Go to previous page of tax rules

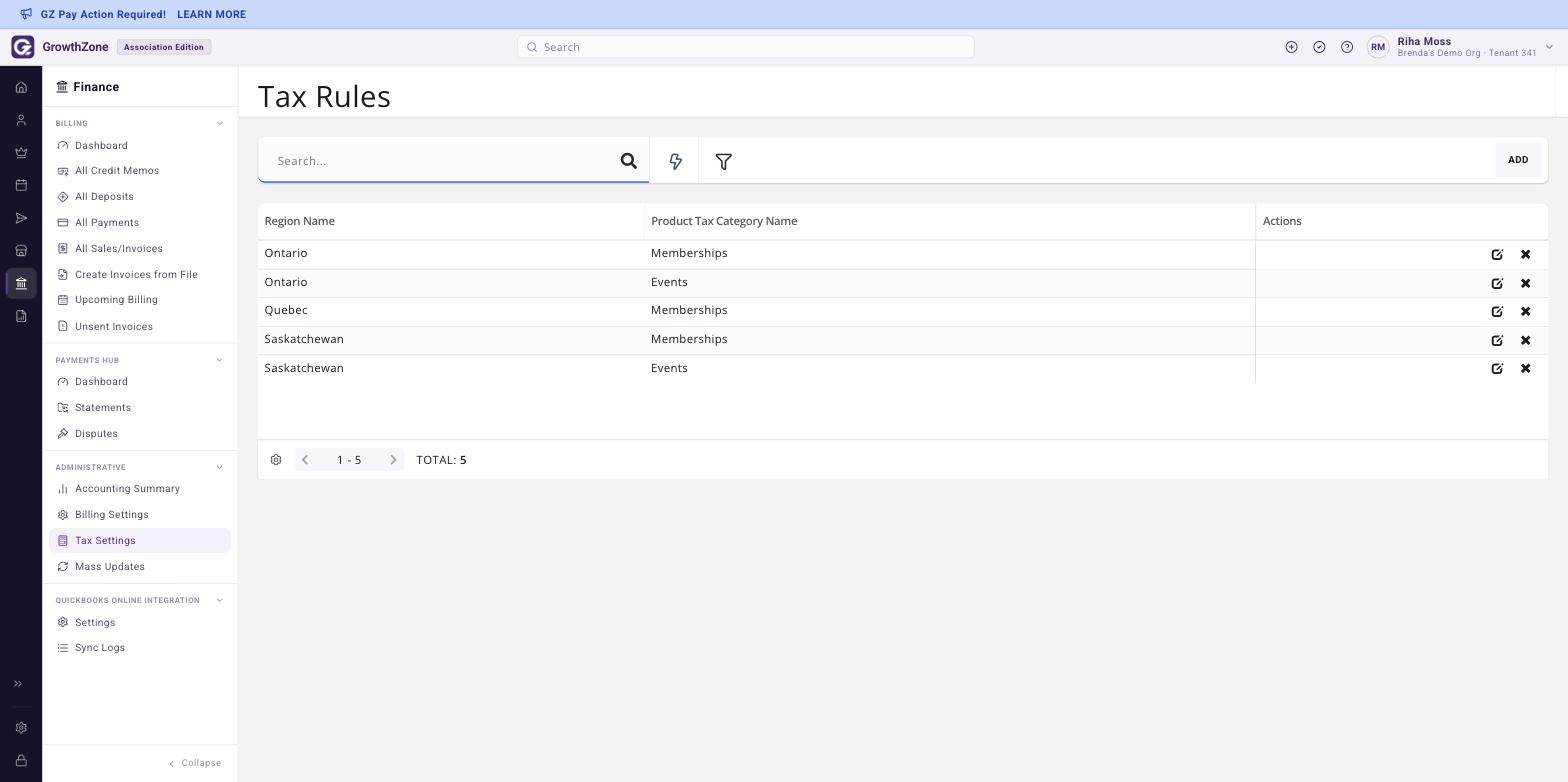click(305, 460)
